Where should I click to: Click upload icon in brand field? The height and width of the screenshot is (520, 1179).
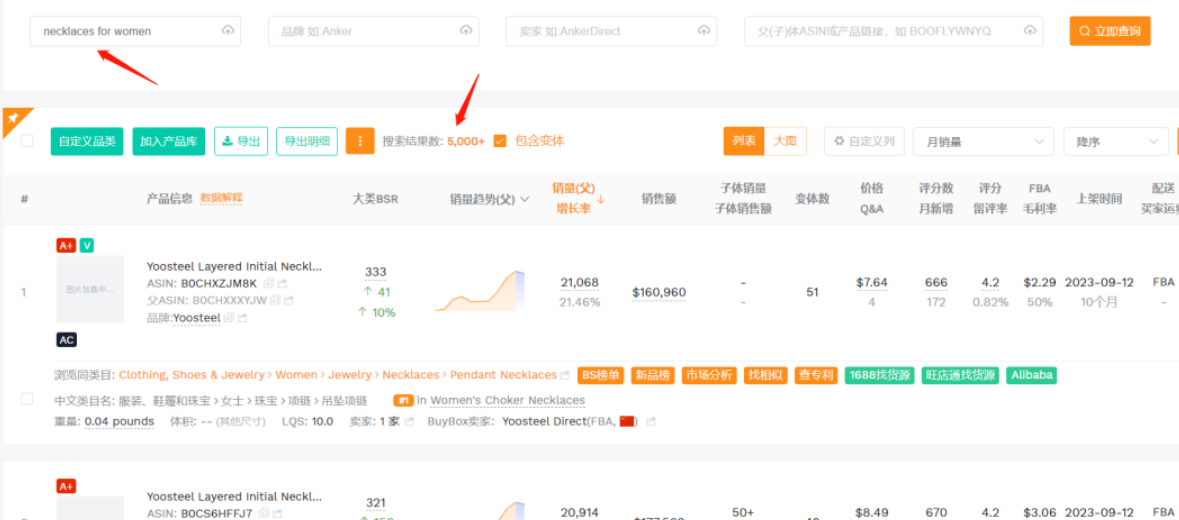click(465, 31)
